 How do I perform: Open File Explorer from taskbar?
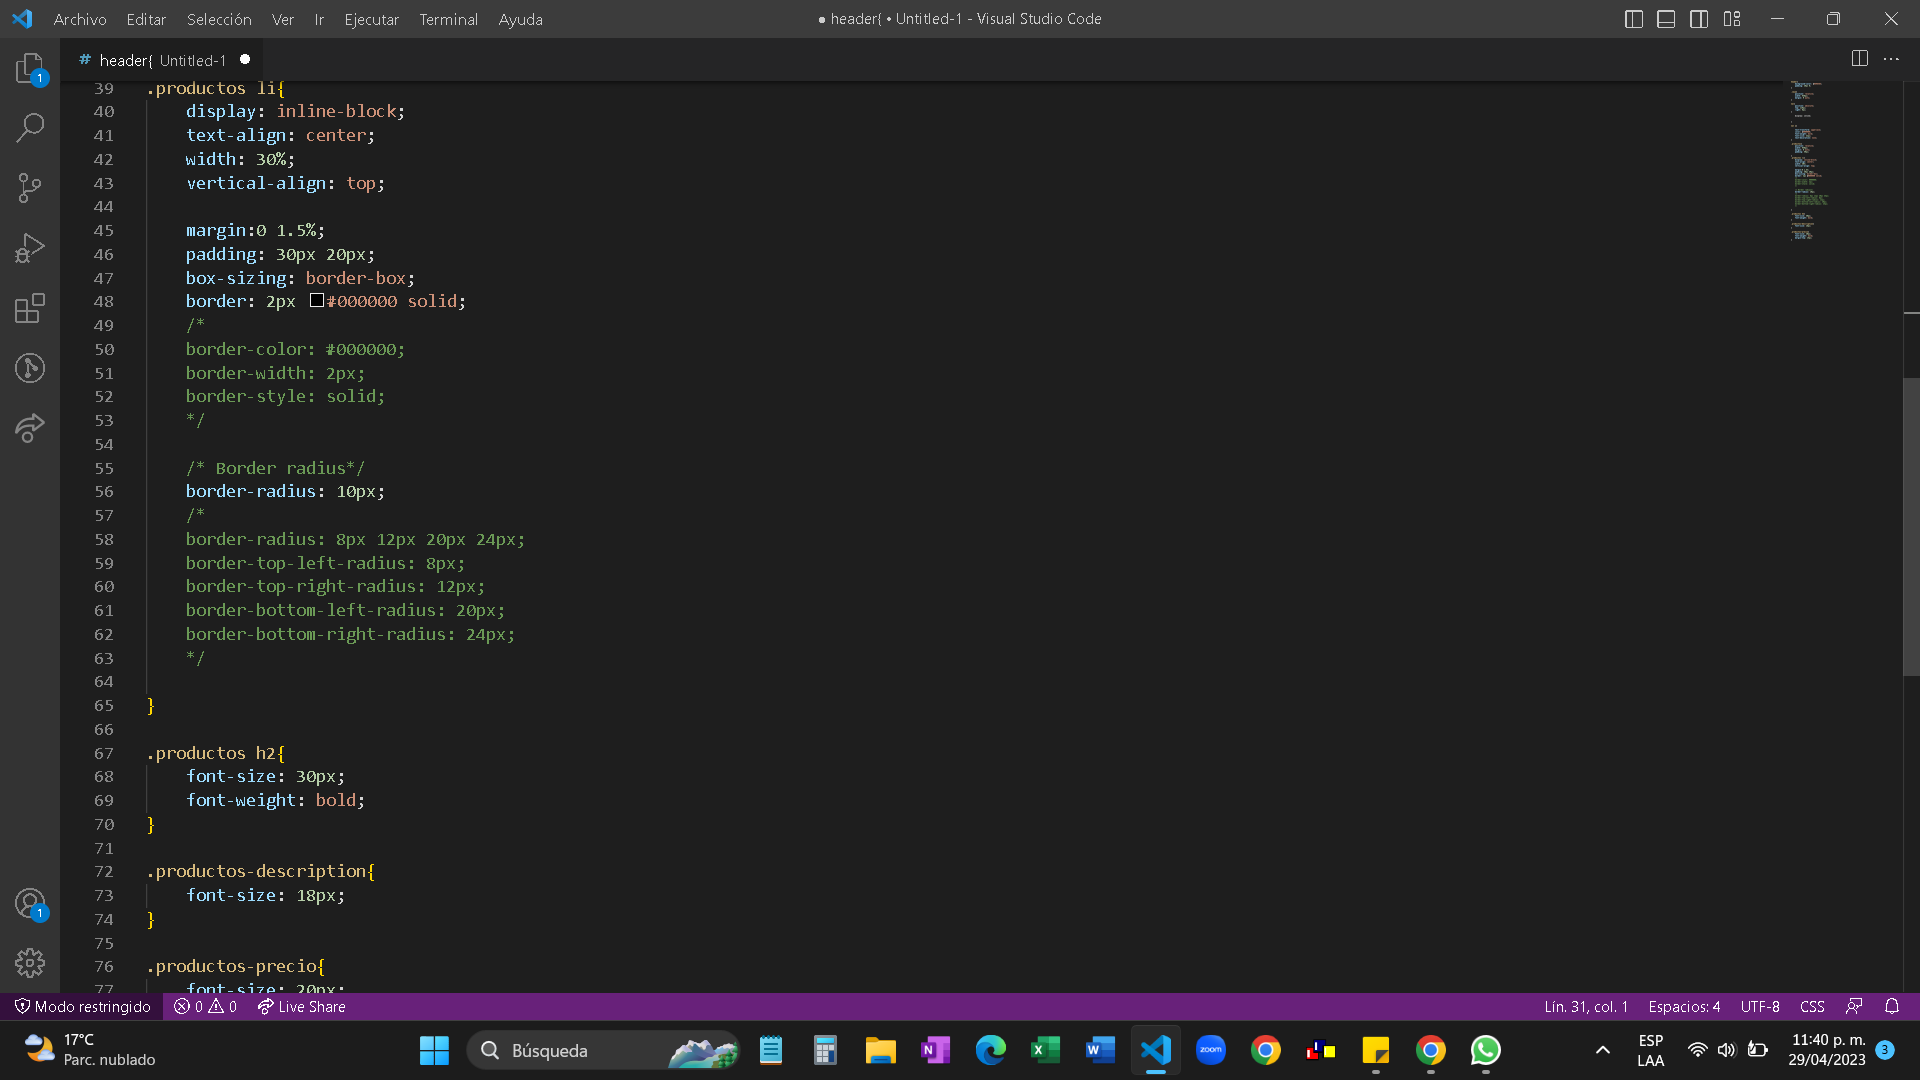(x=880, y=1050)
